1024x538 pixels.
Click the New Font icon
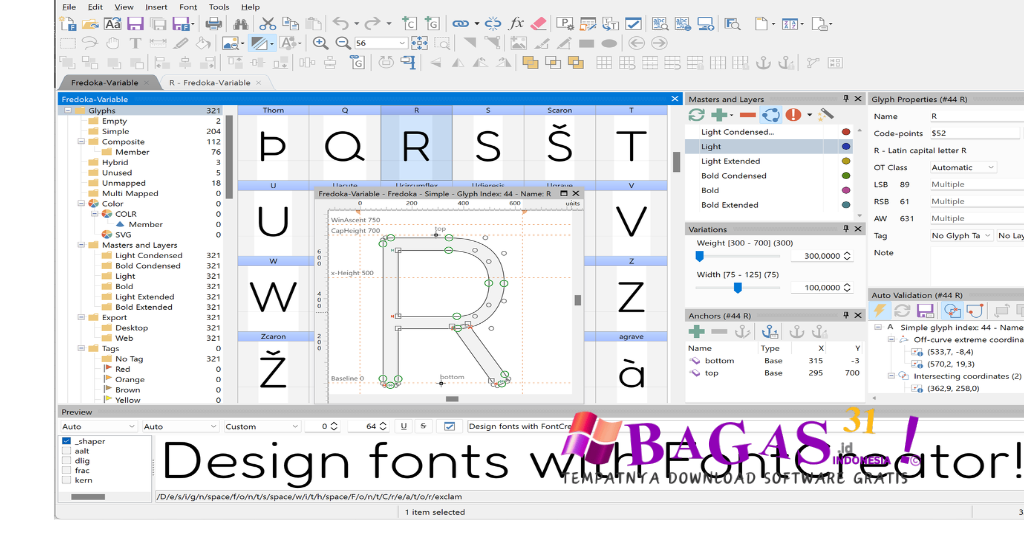pos(68,24)
